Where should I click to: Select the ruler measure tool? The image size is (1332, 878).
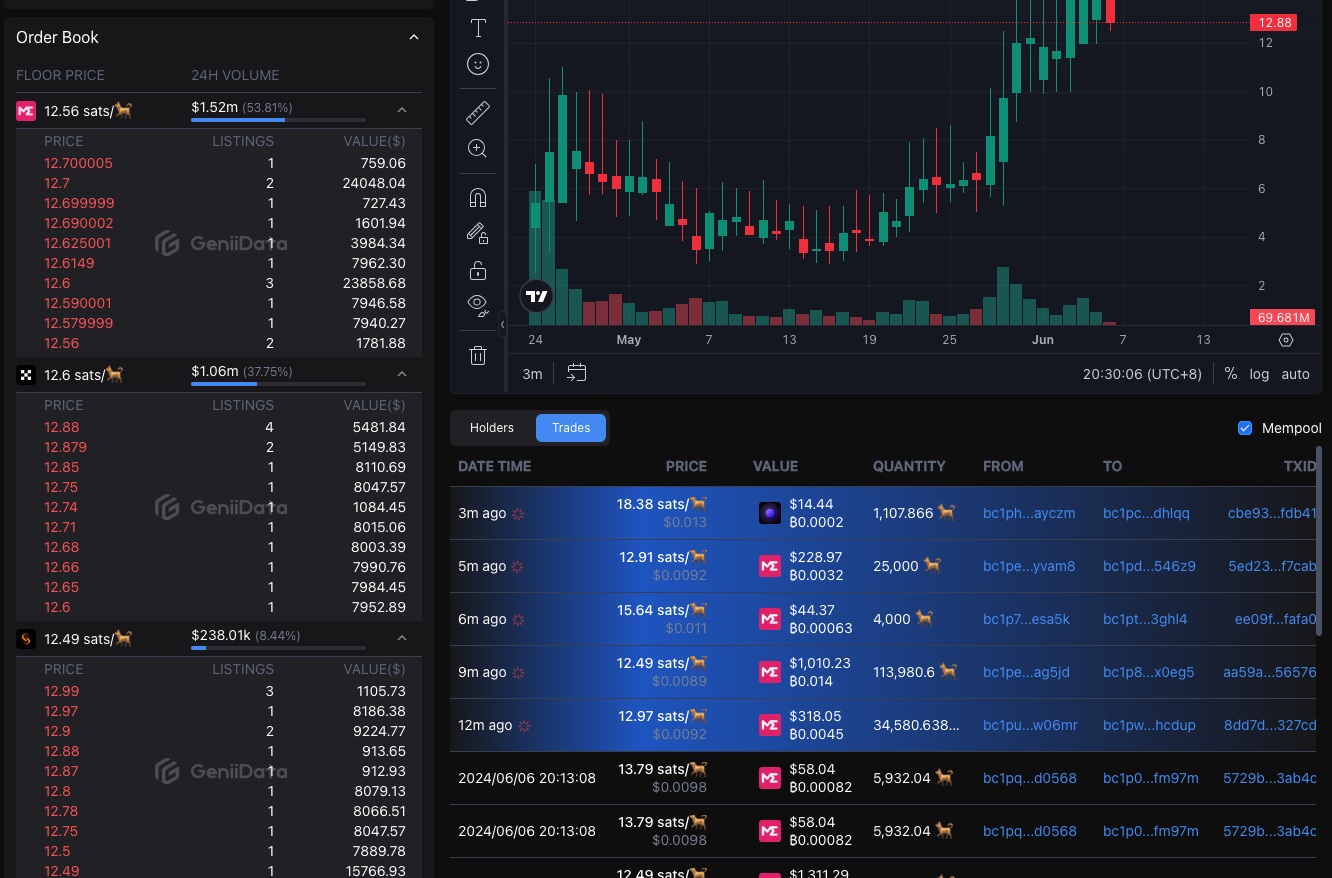pyautogui.click(x=478, y=112)
